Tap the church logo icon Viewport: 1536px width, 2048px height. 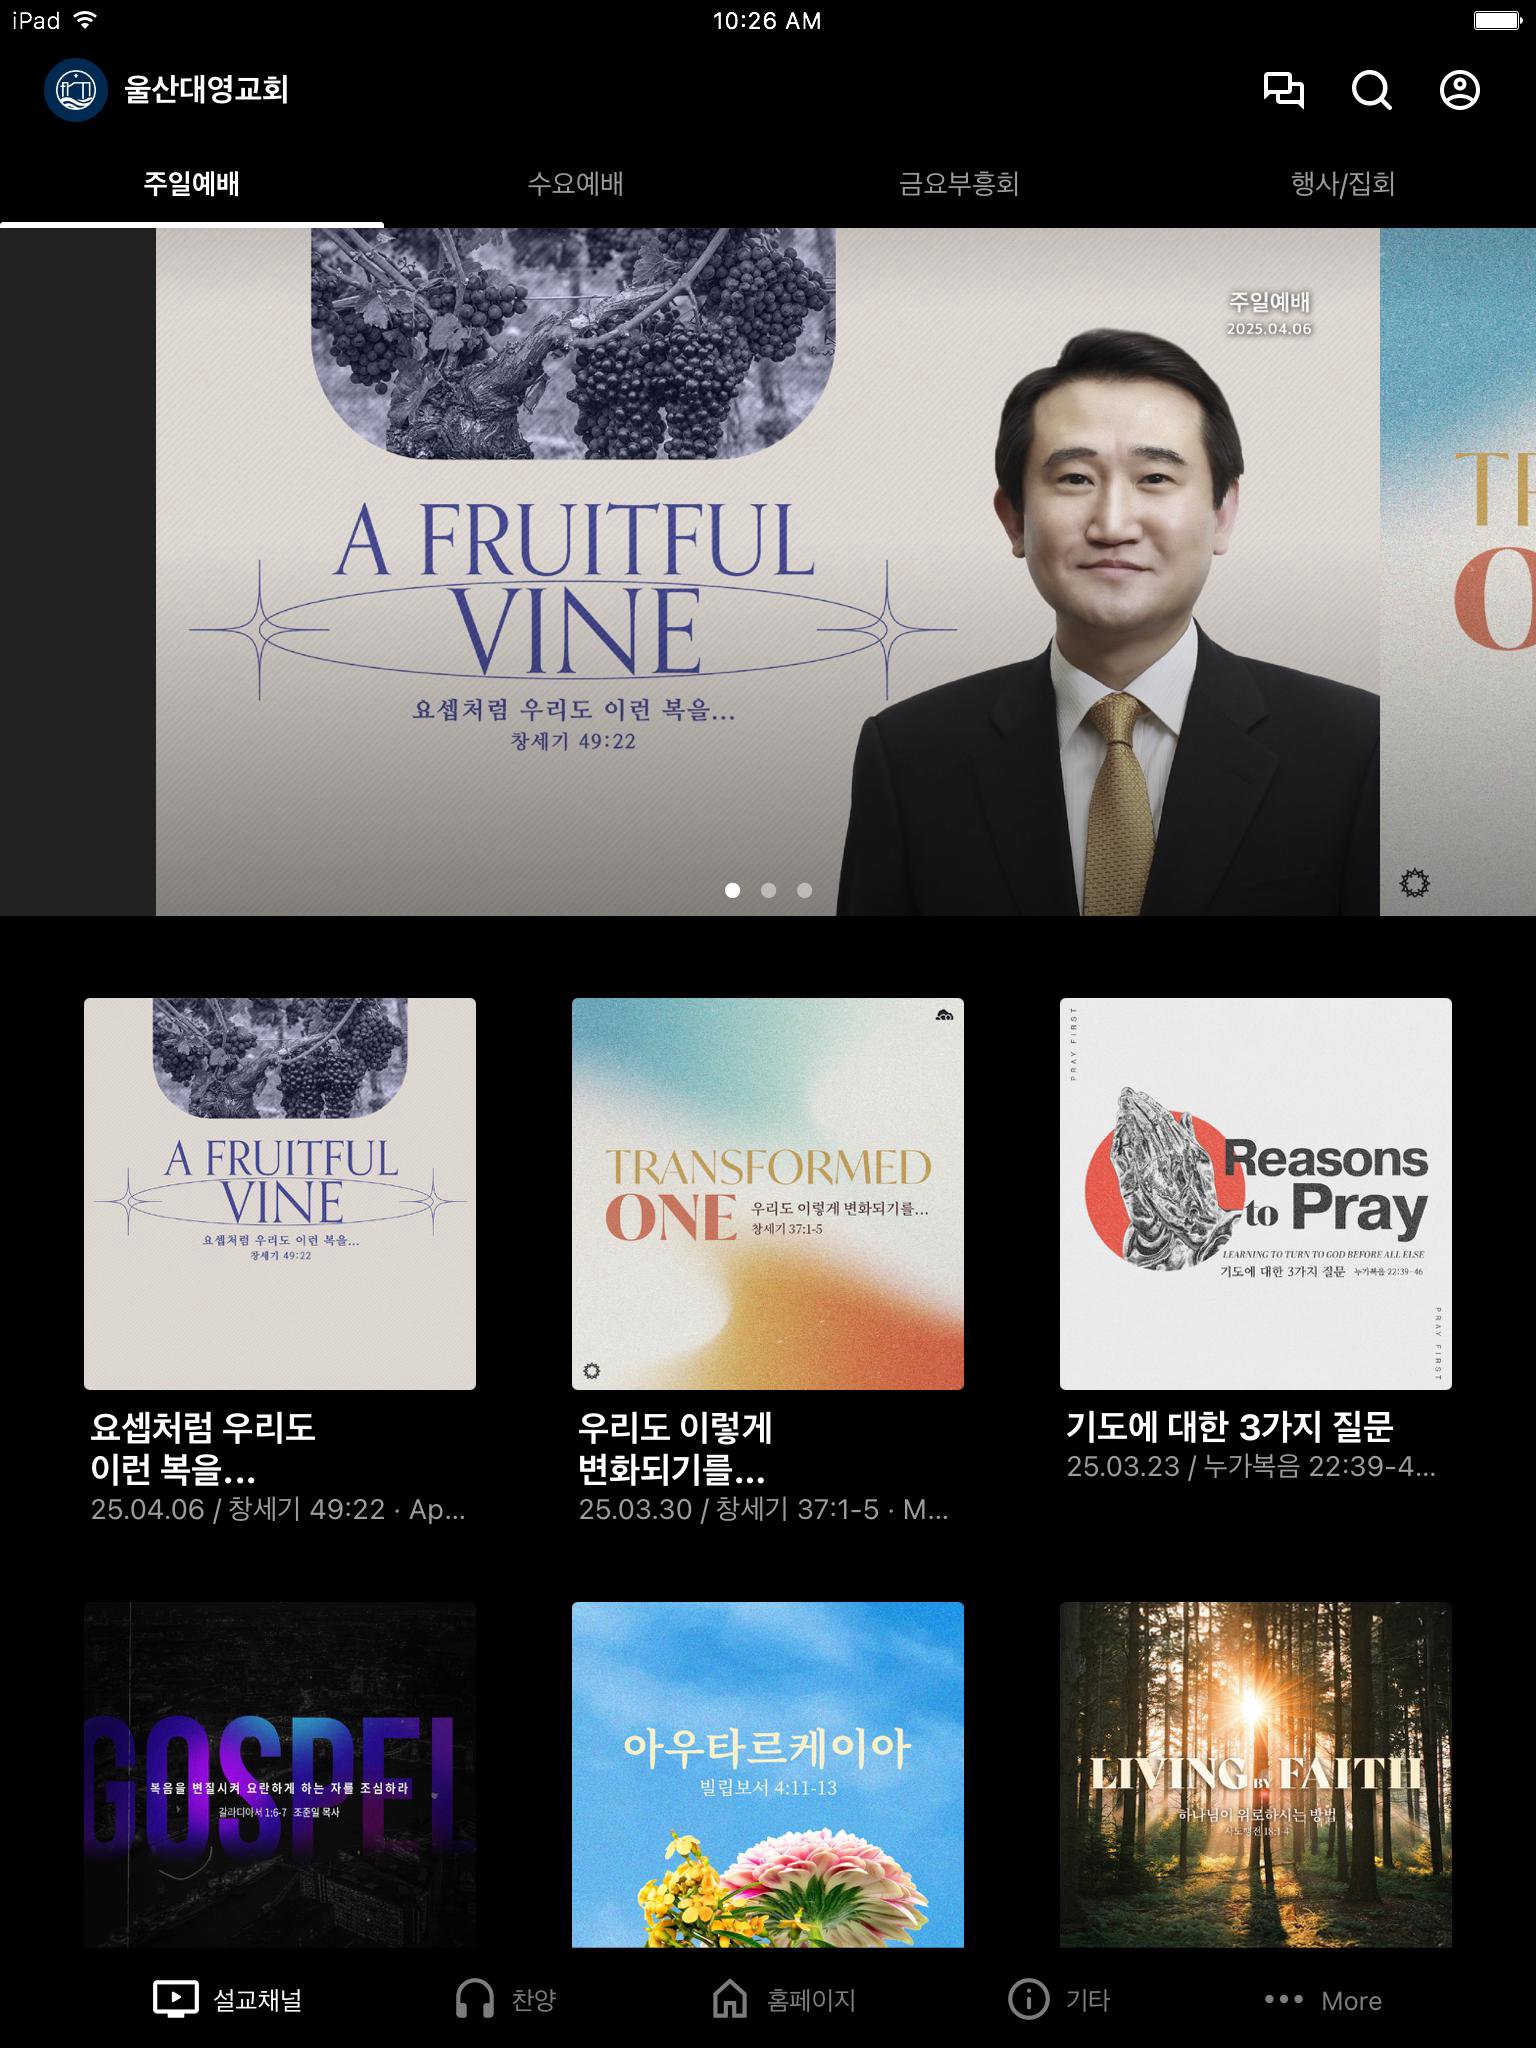[x=76, y=90]
